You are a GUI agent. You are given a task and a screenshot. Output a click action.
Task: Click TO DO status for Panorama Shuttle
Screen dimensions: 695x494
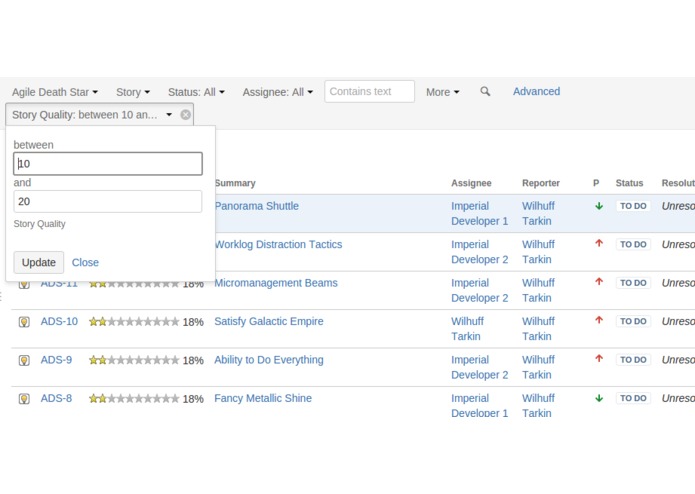point(633,206)
